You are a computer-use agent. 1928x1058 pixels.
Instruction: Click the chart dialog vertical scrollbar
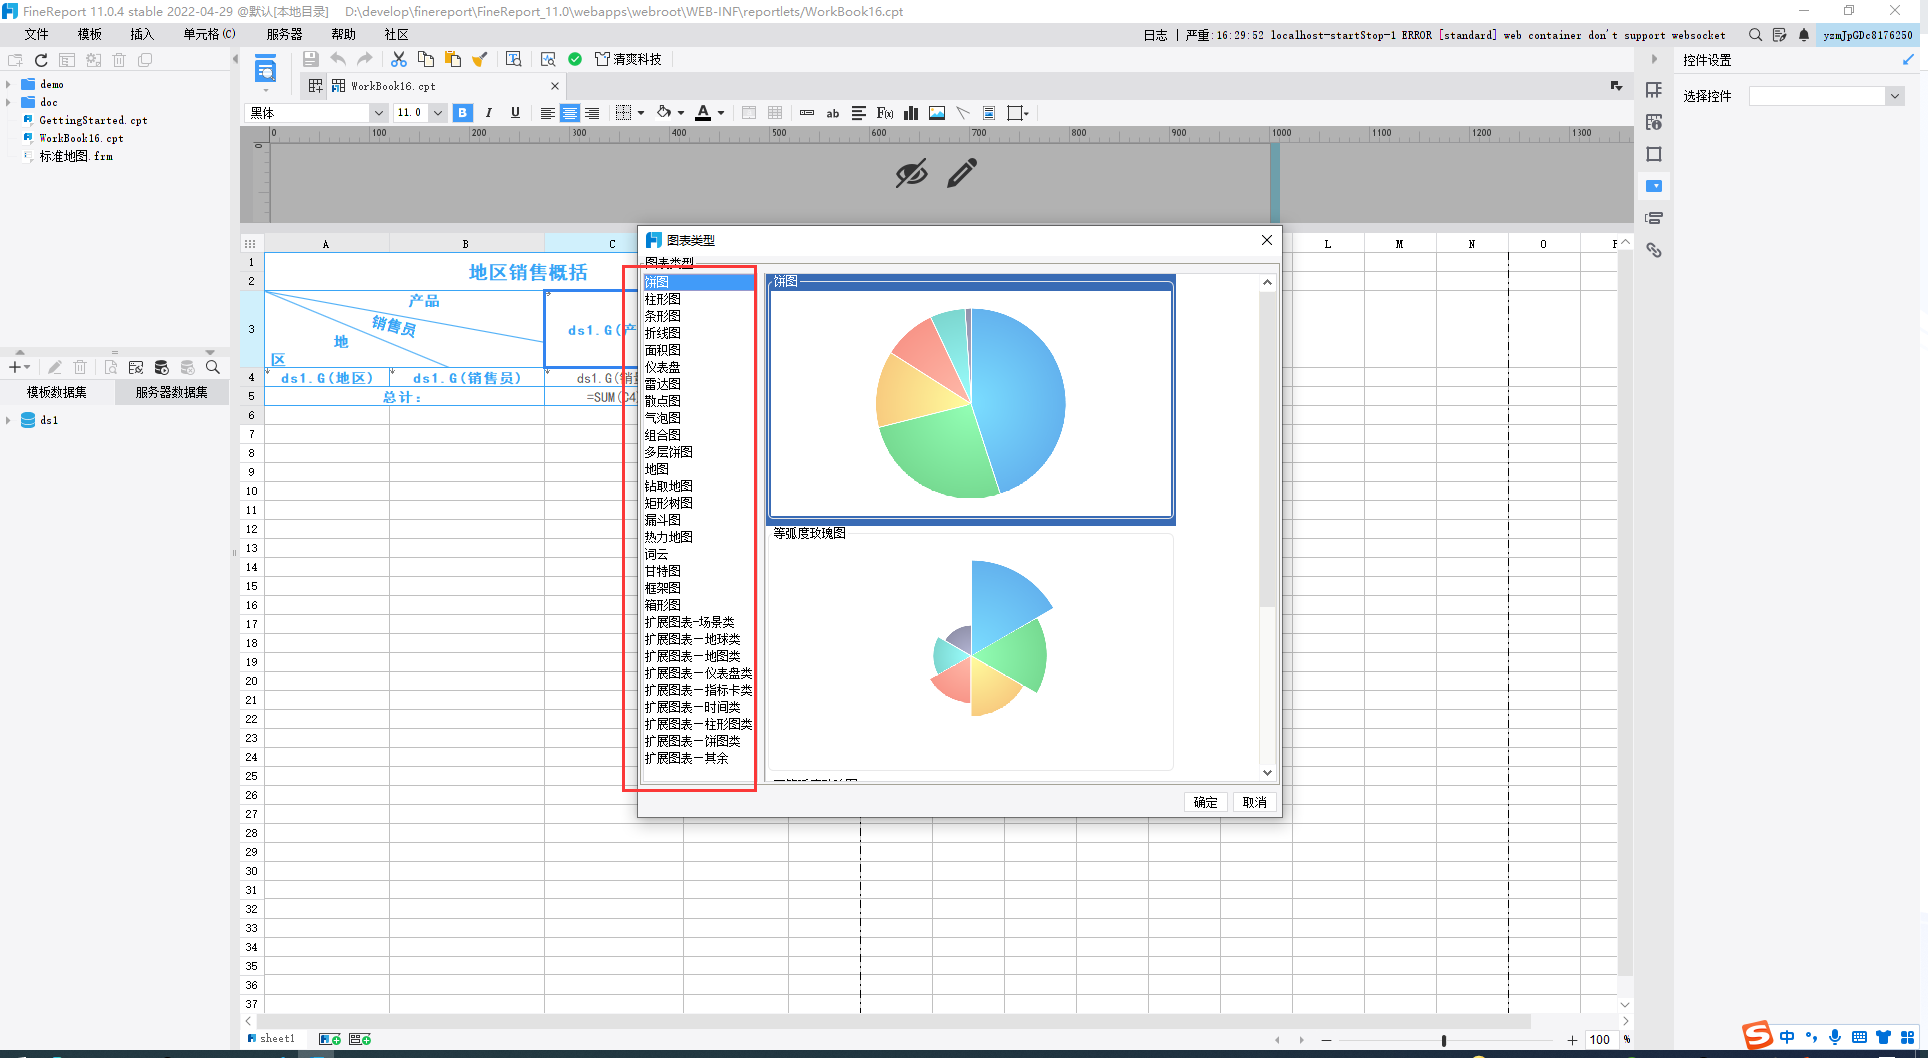pyautogui.click(x=1267, y=450)
